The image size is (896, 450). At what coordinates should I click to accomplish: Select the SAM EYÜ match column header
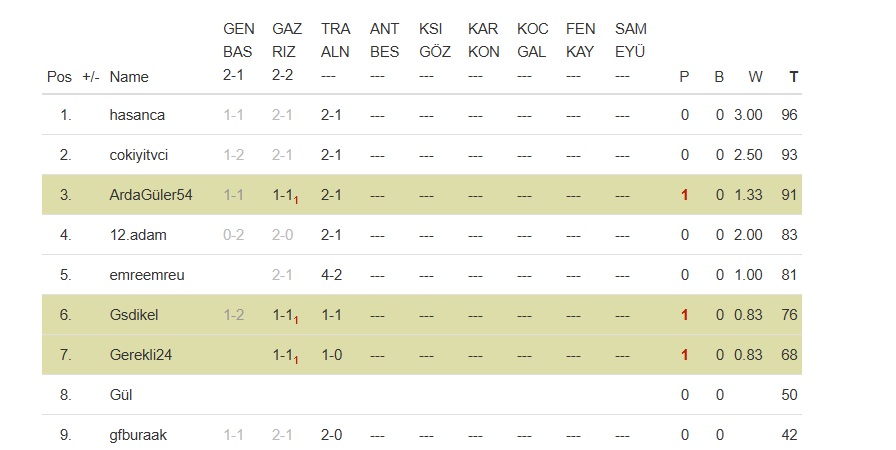point(630,40)
